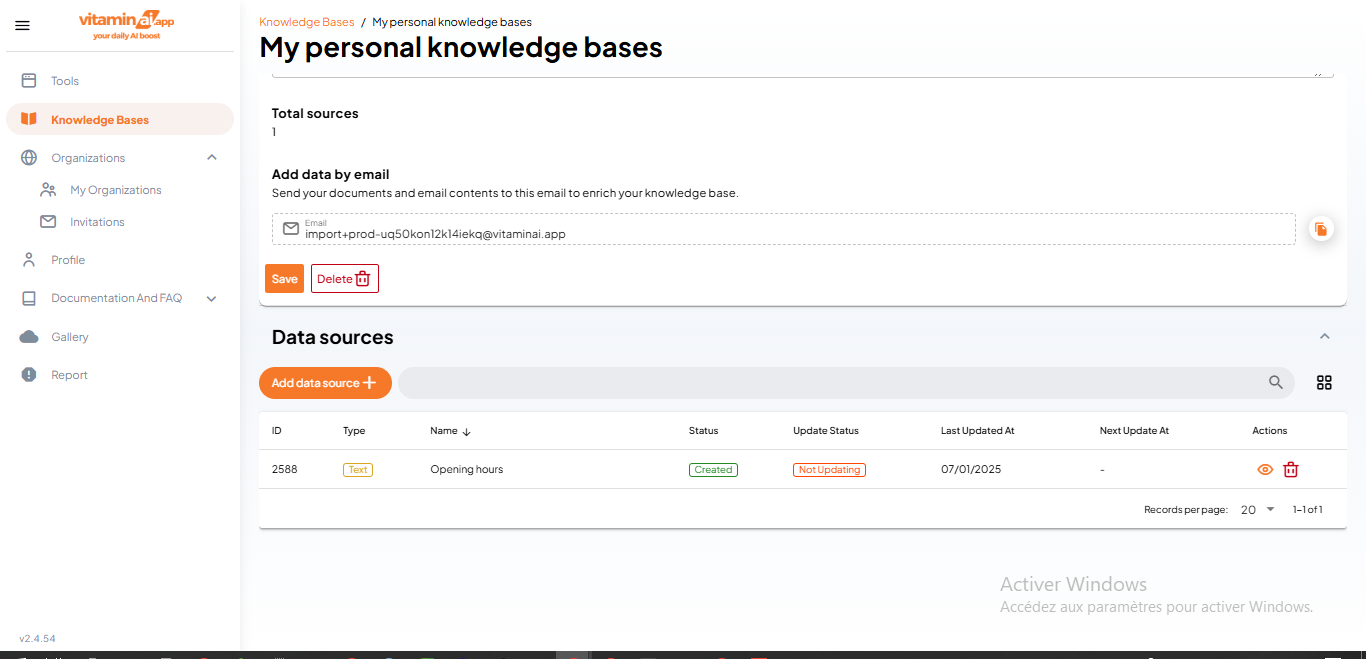Delete the Opening hours data source
This screenshot has height=659, width=1366.
point(1290,469)
